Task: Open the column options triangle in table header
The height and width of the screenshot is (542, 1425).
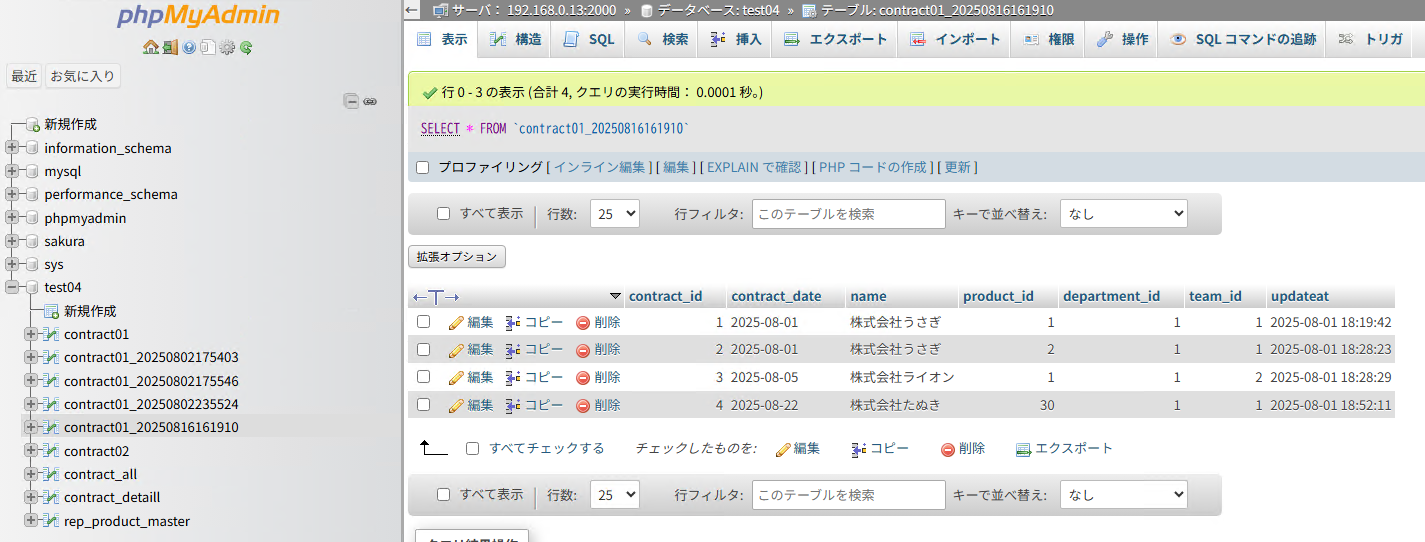Action: [615, 297]
